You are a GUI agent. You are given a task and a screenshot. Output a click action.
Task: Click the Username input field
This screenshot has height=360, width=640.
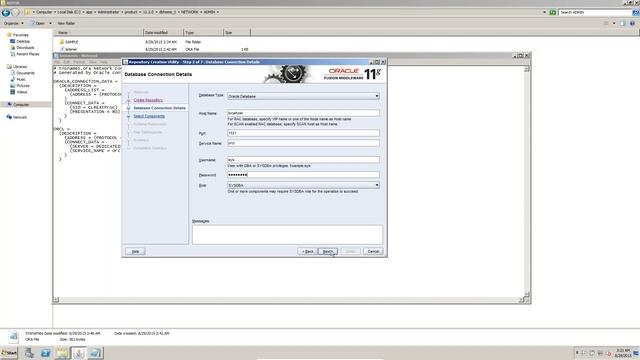[303, 160]
